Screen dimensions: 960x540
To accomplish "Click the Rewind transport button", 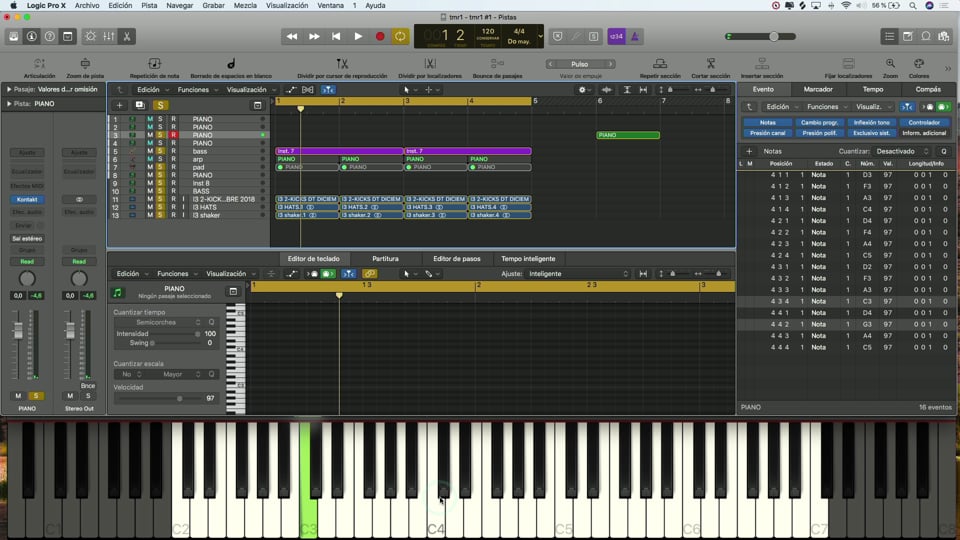I will [x=291, y=36].
